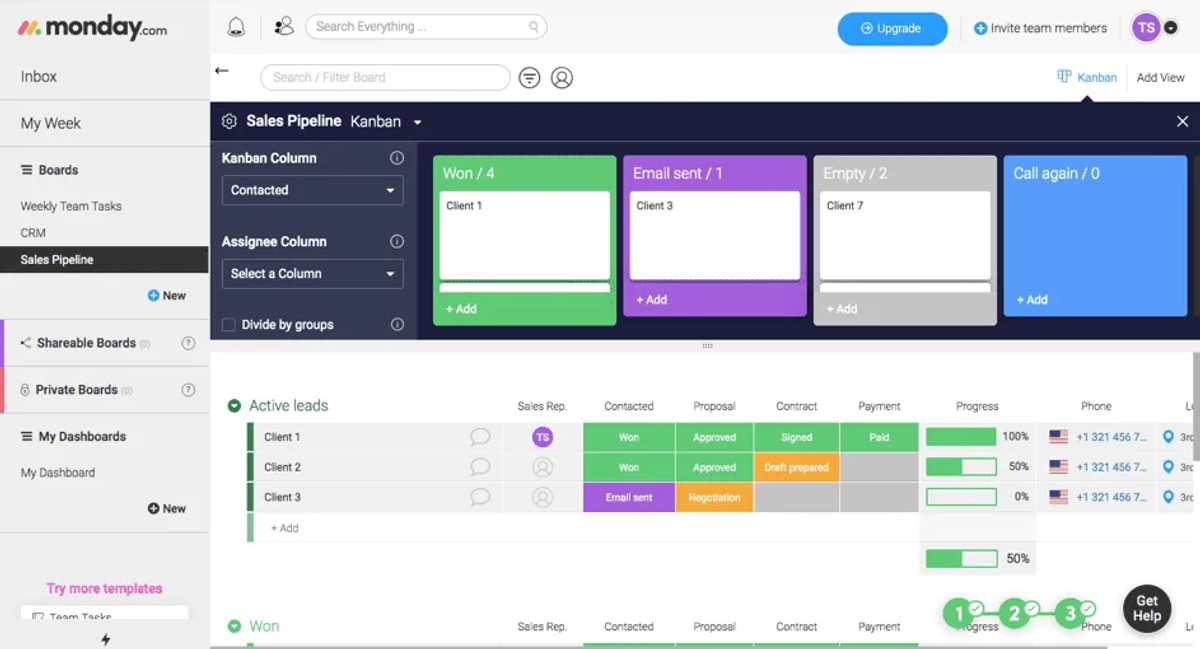
Task: Click Client 2 progress bar at 50%
Action: (961, 467)
